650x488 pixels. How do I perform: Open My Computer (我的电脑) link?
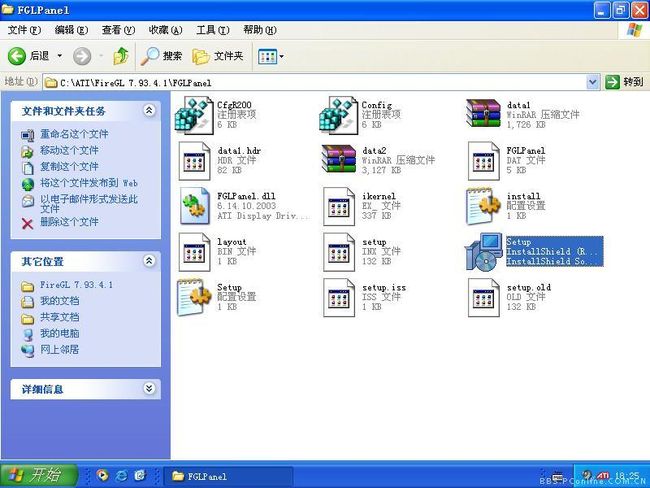(x=59, y=333)
